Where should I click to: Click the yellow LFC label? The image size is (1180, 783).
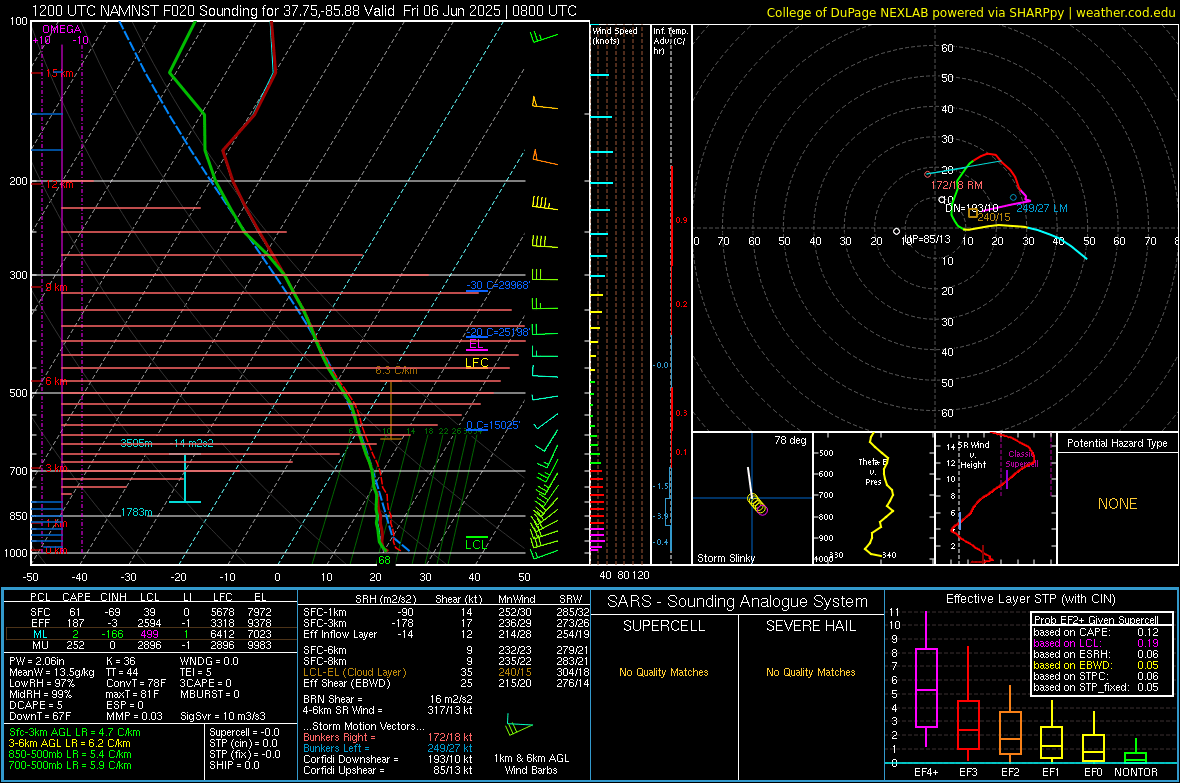pyautogui.click(x=476, y=363)
